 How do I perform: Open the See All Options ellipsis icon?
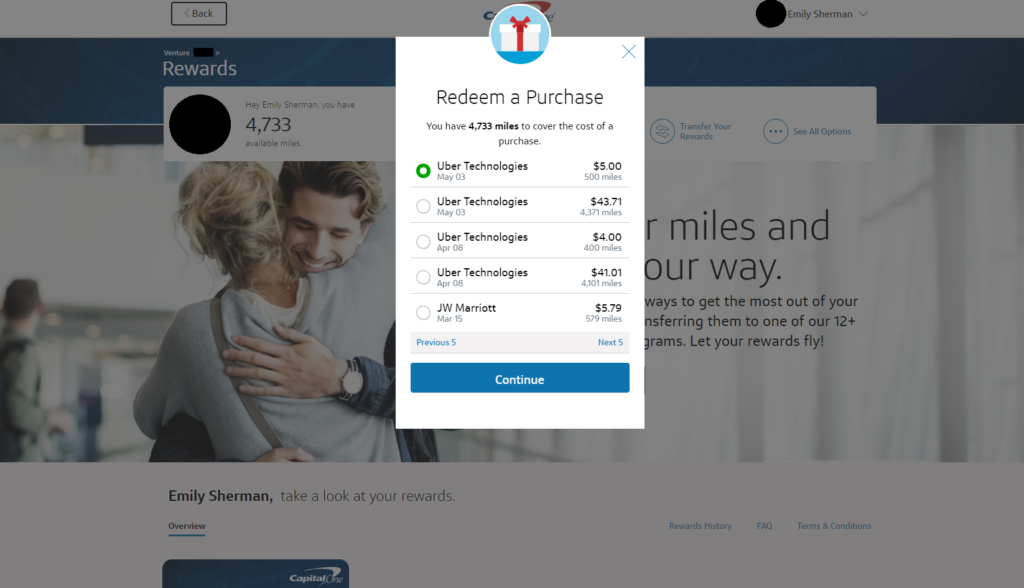(775, 131)
